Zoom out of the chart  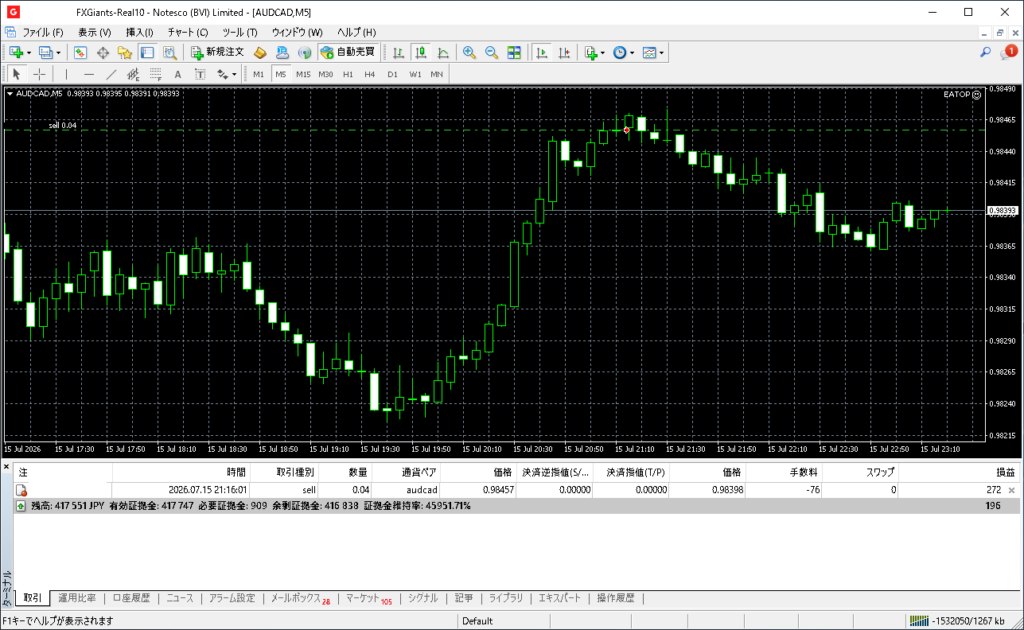point(491,53)
